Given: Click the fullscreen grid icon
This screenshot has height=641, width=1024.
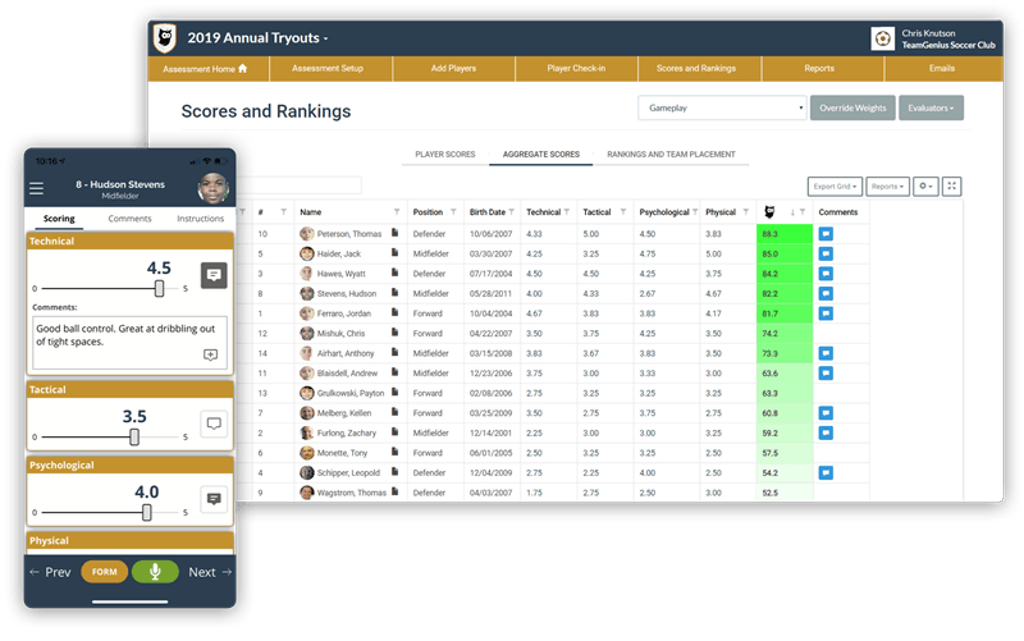Looking at the screenshot, I should click(x=952, y=186).
